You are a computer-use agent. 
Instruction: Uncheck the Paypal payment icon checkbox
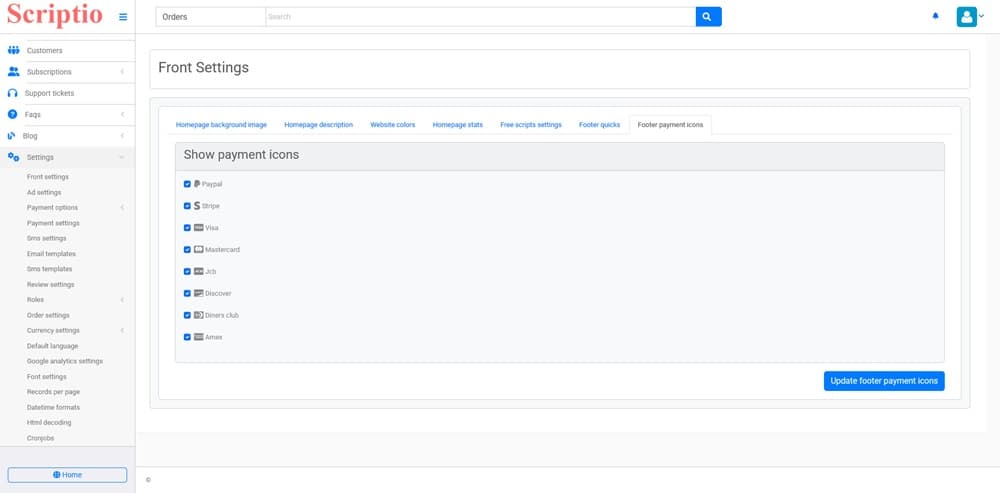187,184
